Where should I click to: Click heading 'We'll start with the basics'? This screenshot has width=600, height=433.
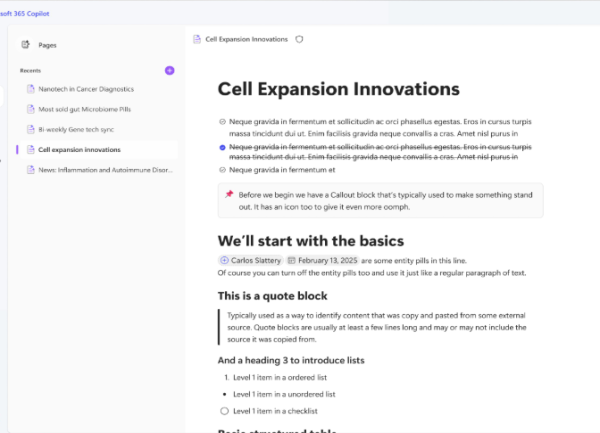pos(311,241)
